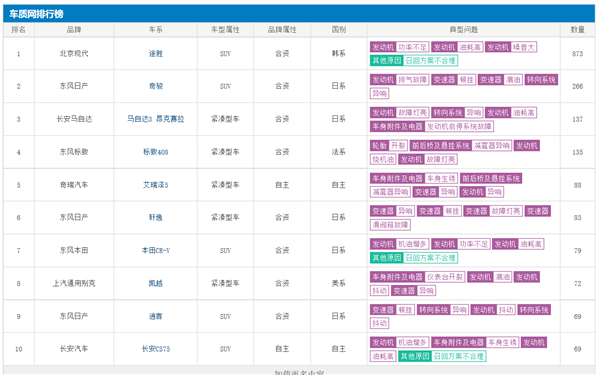Open the 途胜 car series link
Image resolution: width=600 pixels, height=375 pixels.
click(x=155, y=54)
